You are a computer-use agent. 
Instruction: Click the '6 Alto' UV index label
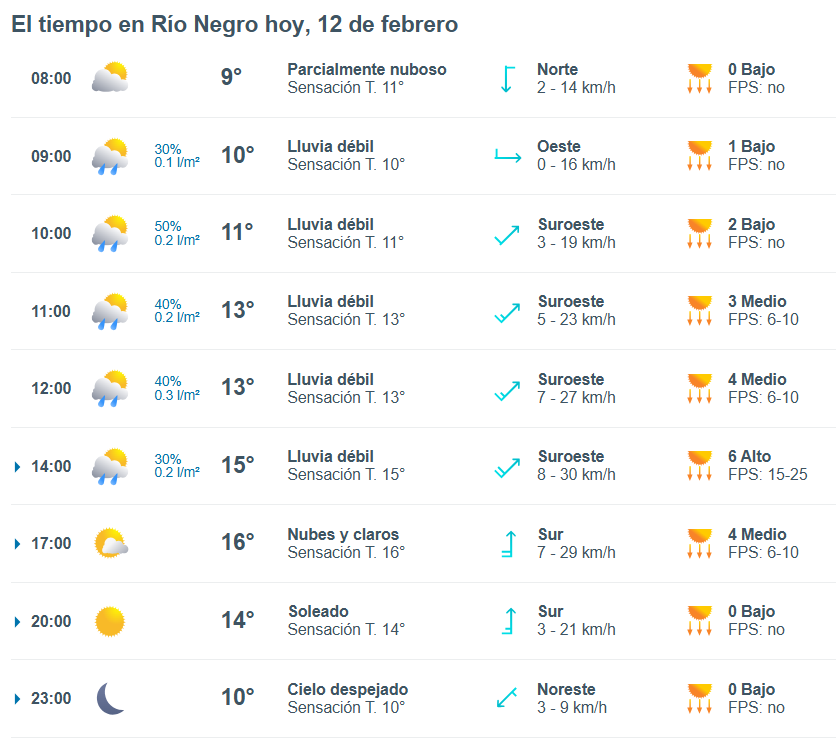click(x=749, y=457)
